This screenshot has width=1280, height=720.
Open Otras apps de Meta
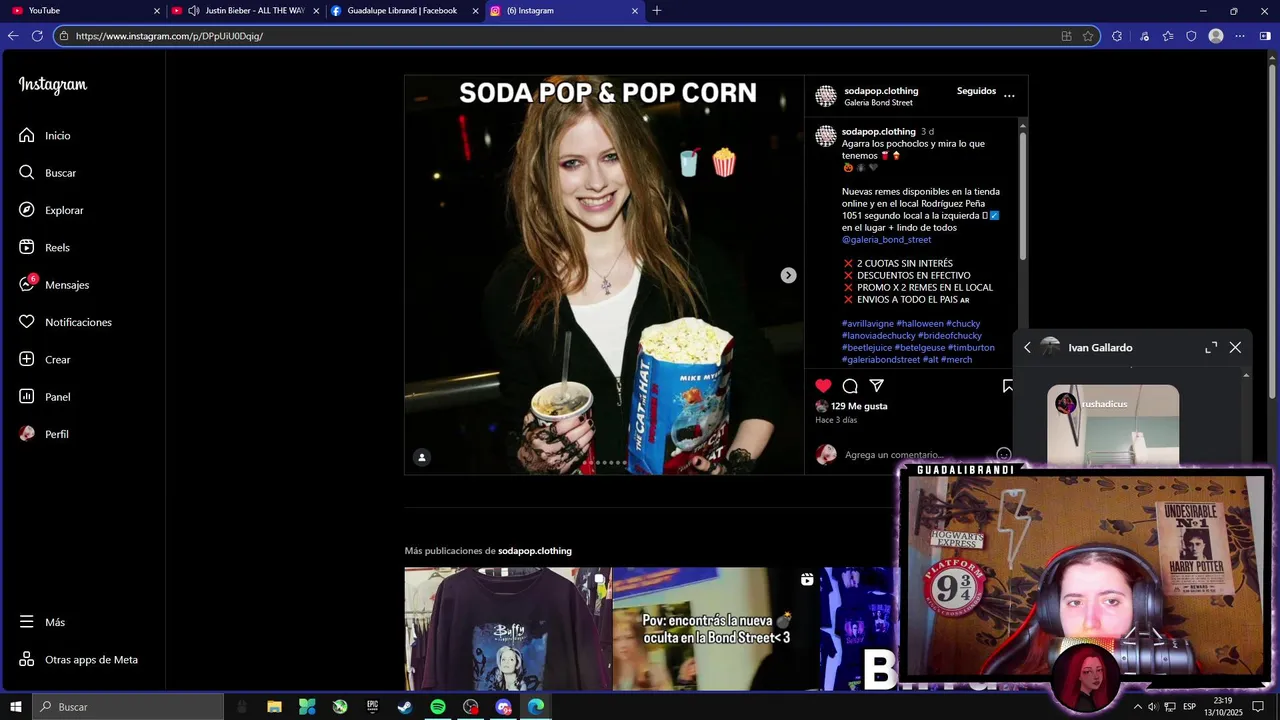point(79,660)
